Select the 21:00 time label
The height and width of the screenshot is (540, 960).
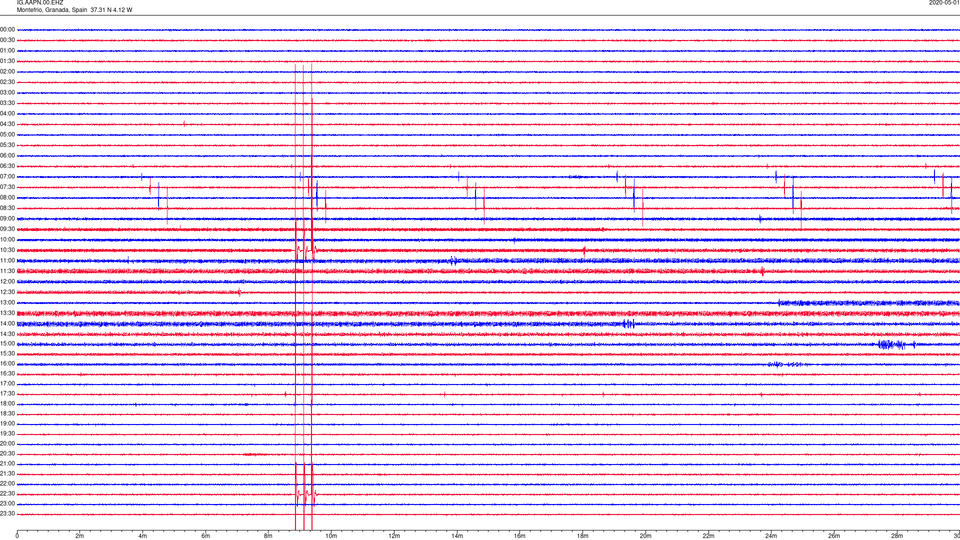(7, 464)
